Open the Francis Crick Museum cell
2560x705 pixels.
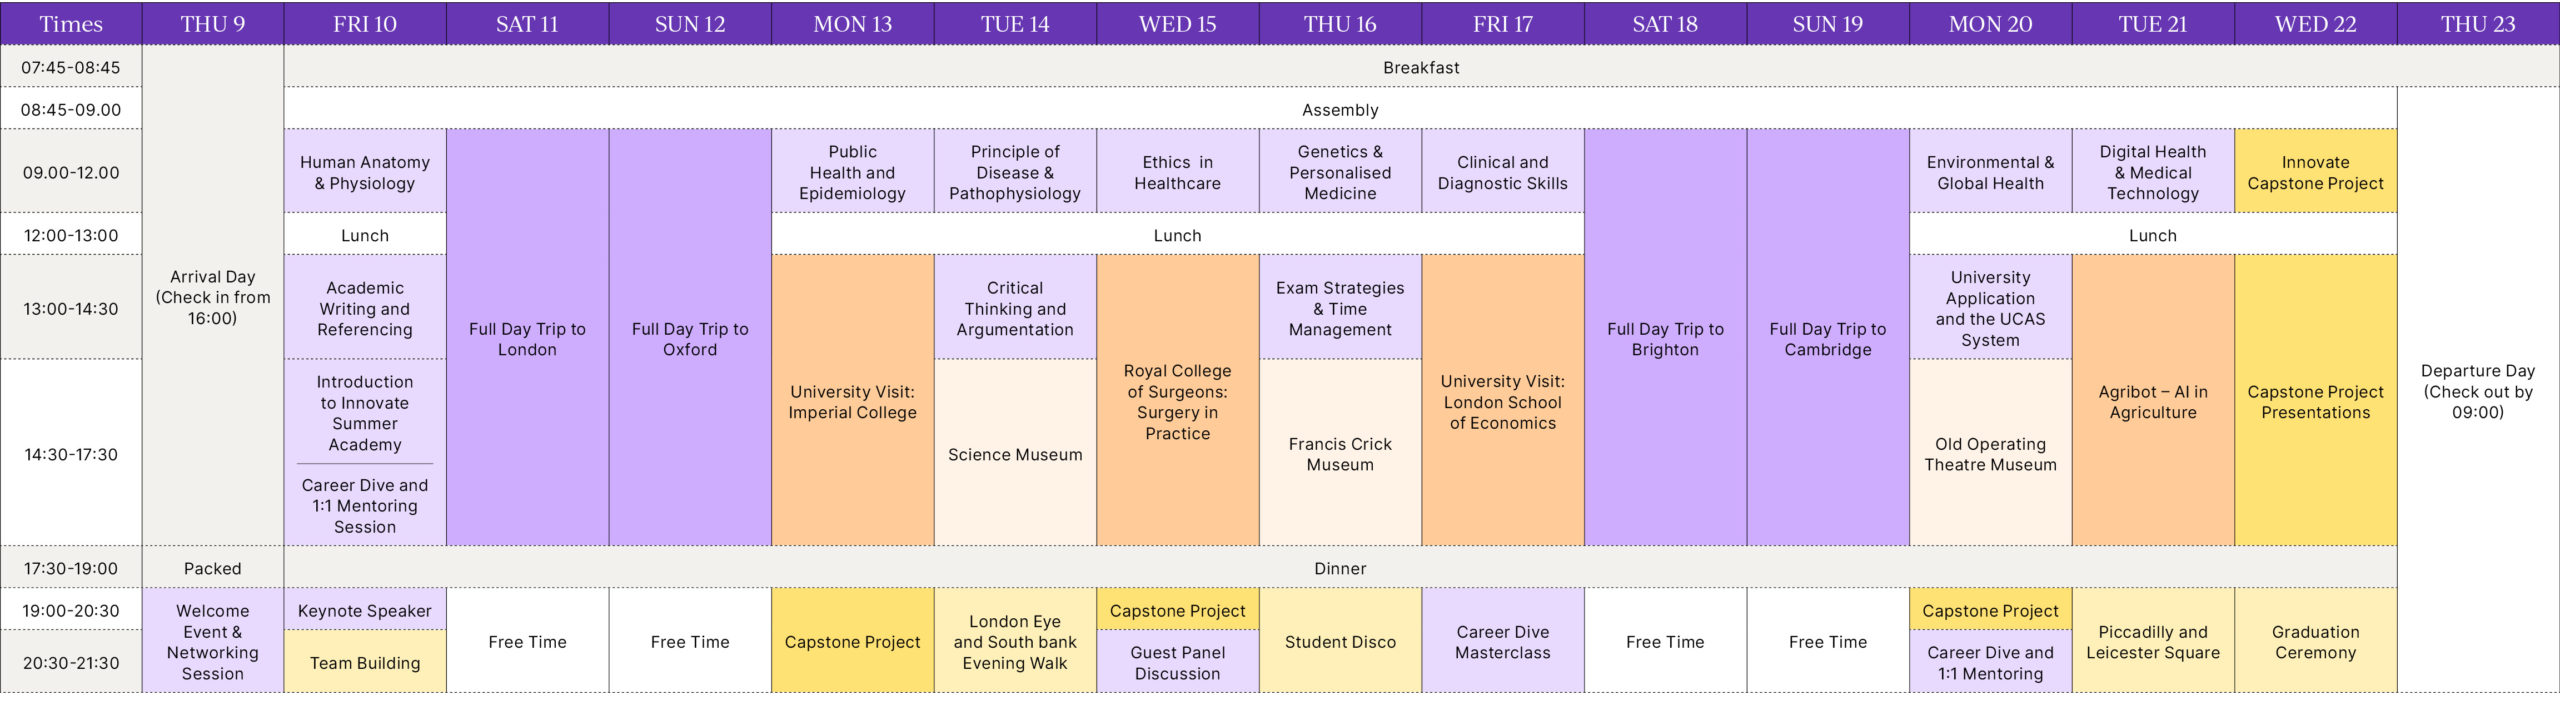[x=1340, y=454]
